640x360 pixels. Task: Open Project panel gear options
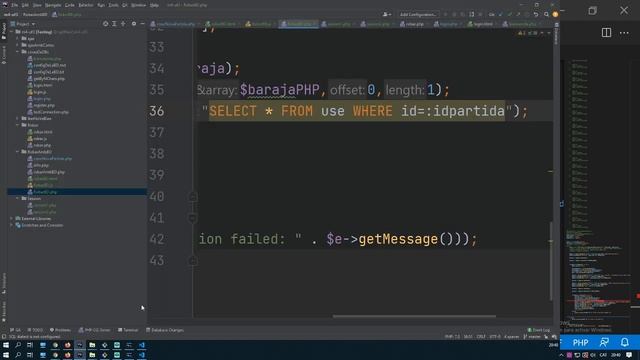(x=133, y=24)
